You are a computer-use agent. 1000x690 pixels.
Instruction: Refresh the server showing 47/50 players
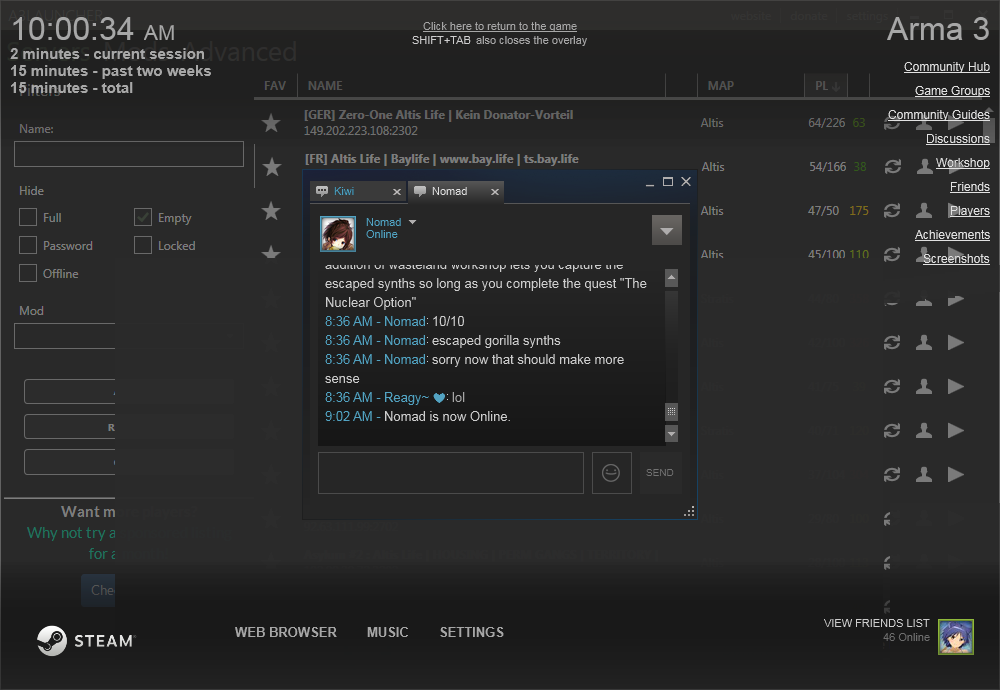(892, 210)
